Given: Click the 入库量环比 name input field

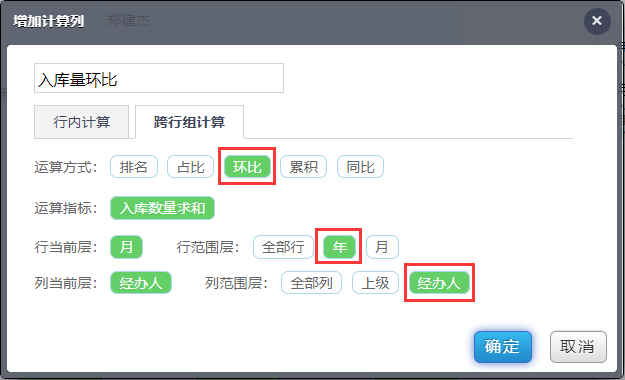Looking at the screenshot, I should (159, 78).
